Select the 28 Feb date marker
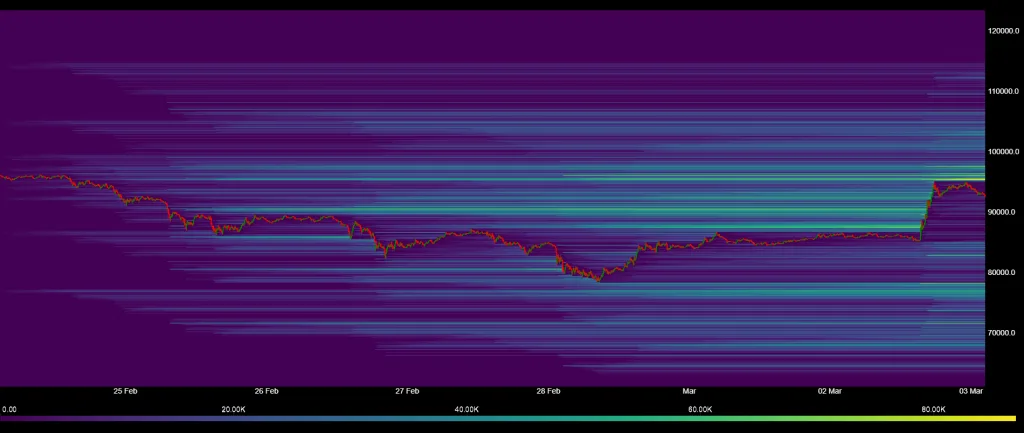Screen dimensions: 1024x433 tap(548, 391)
